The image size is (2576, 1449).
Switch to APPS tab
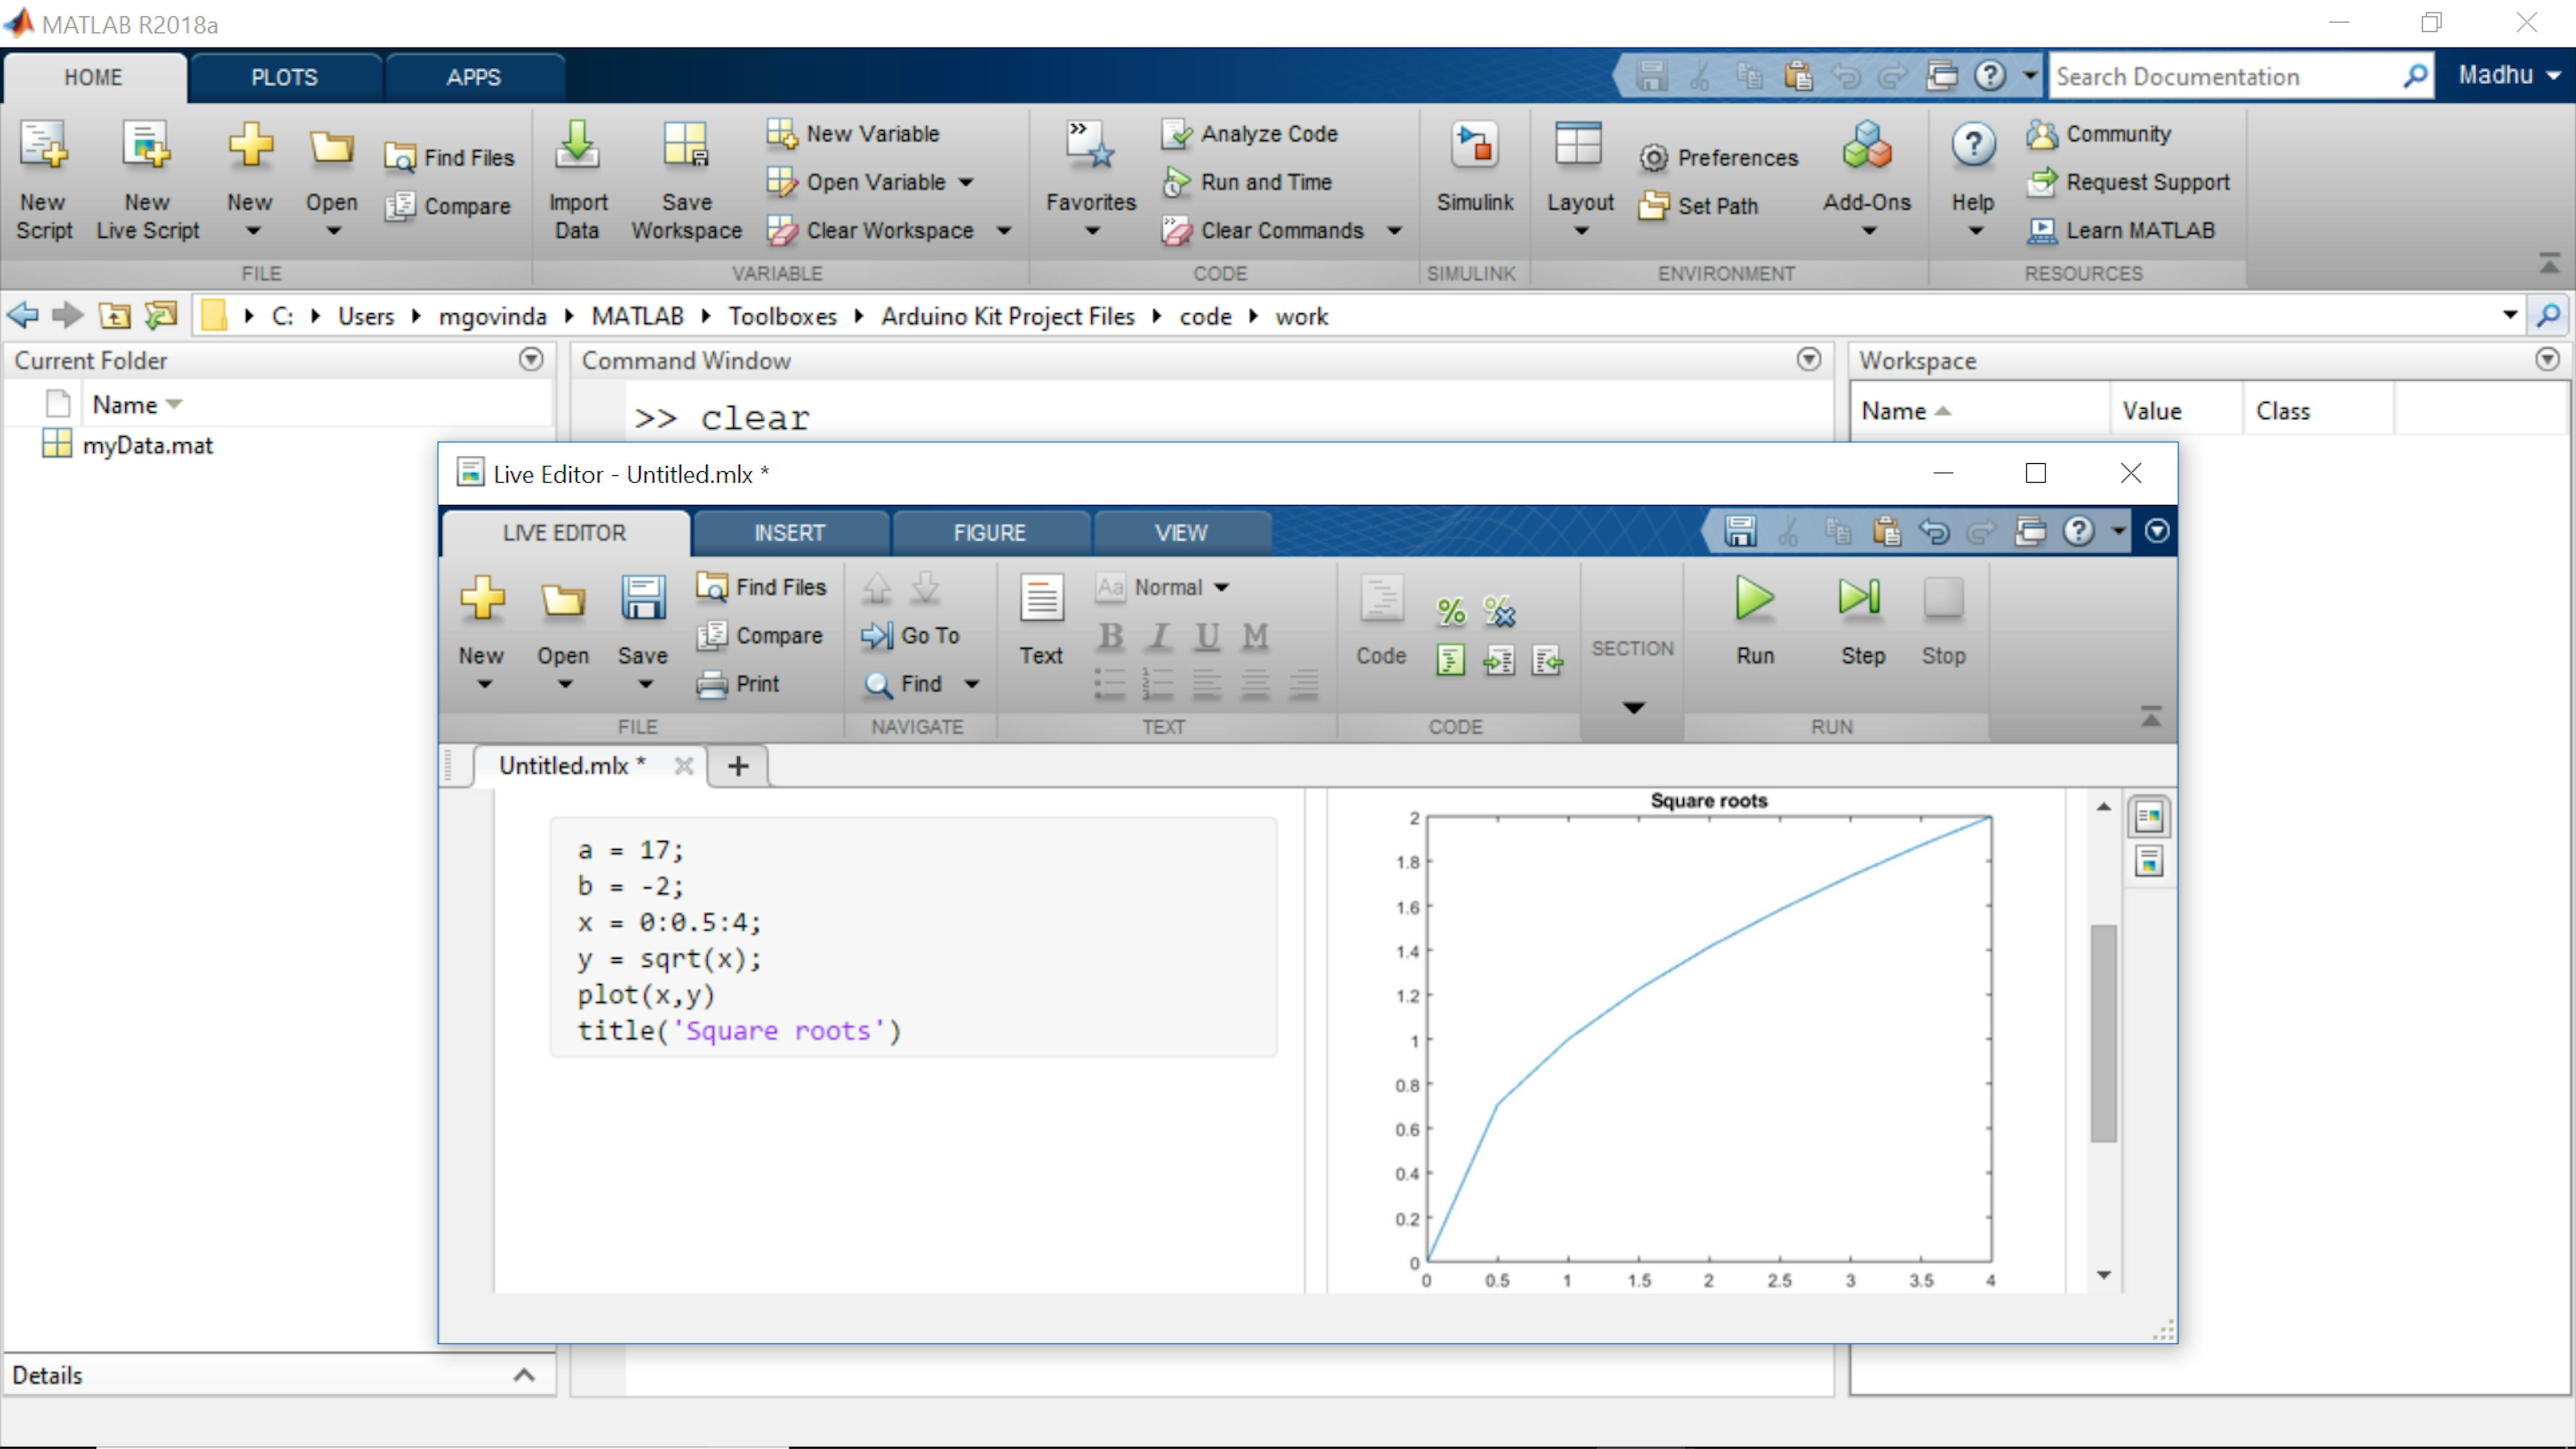473,77
